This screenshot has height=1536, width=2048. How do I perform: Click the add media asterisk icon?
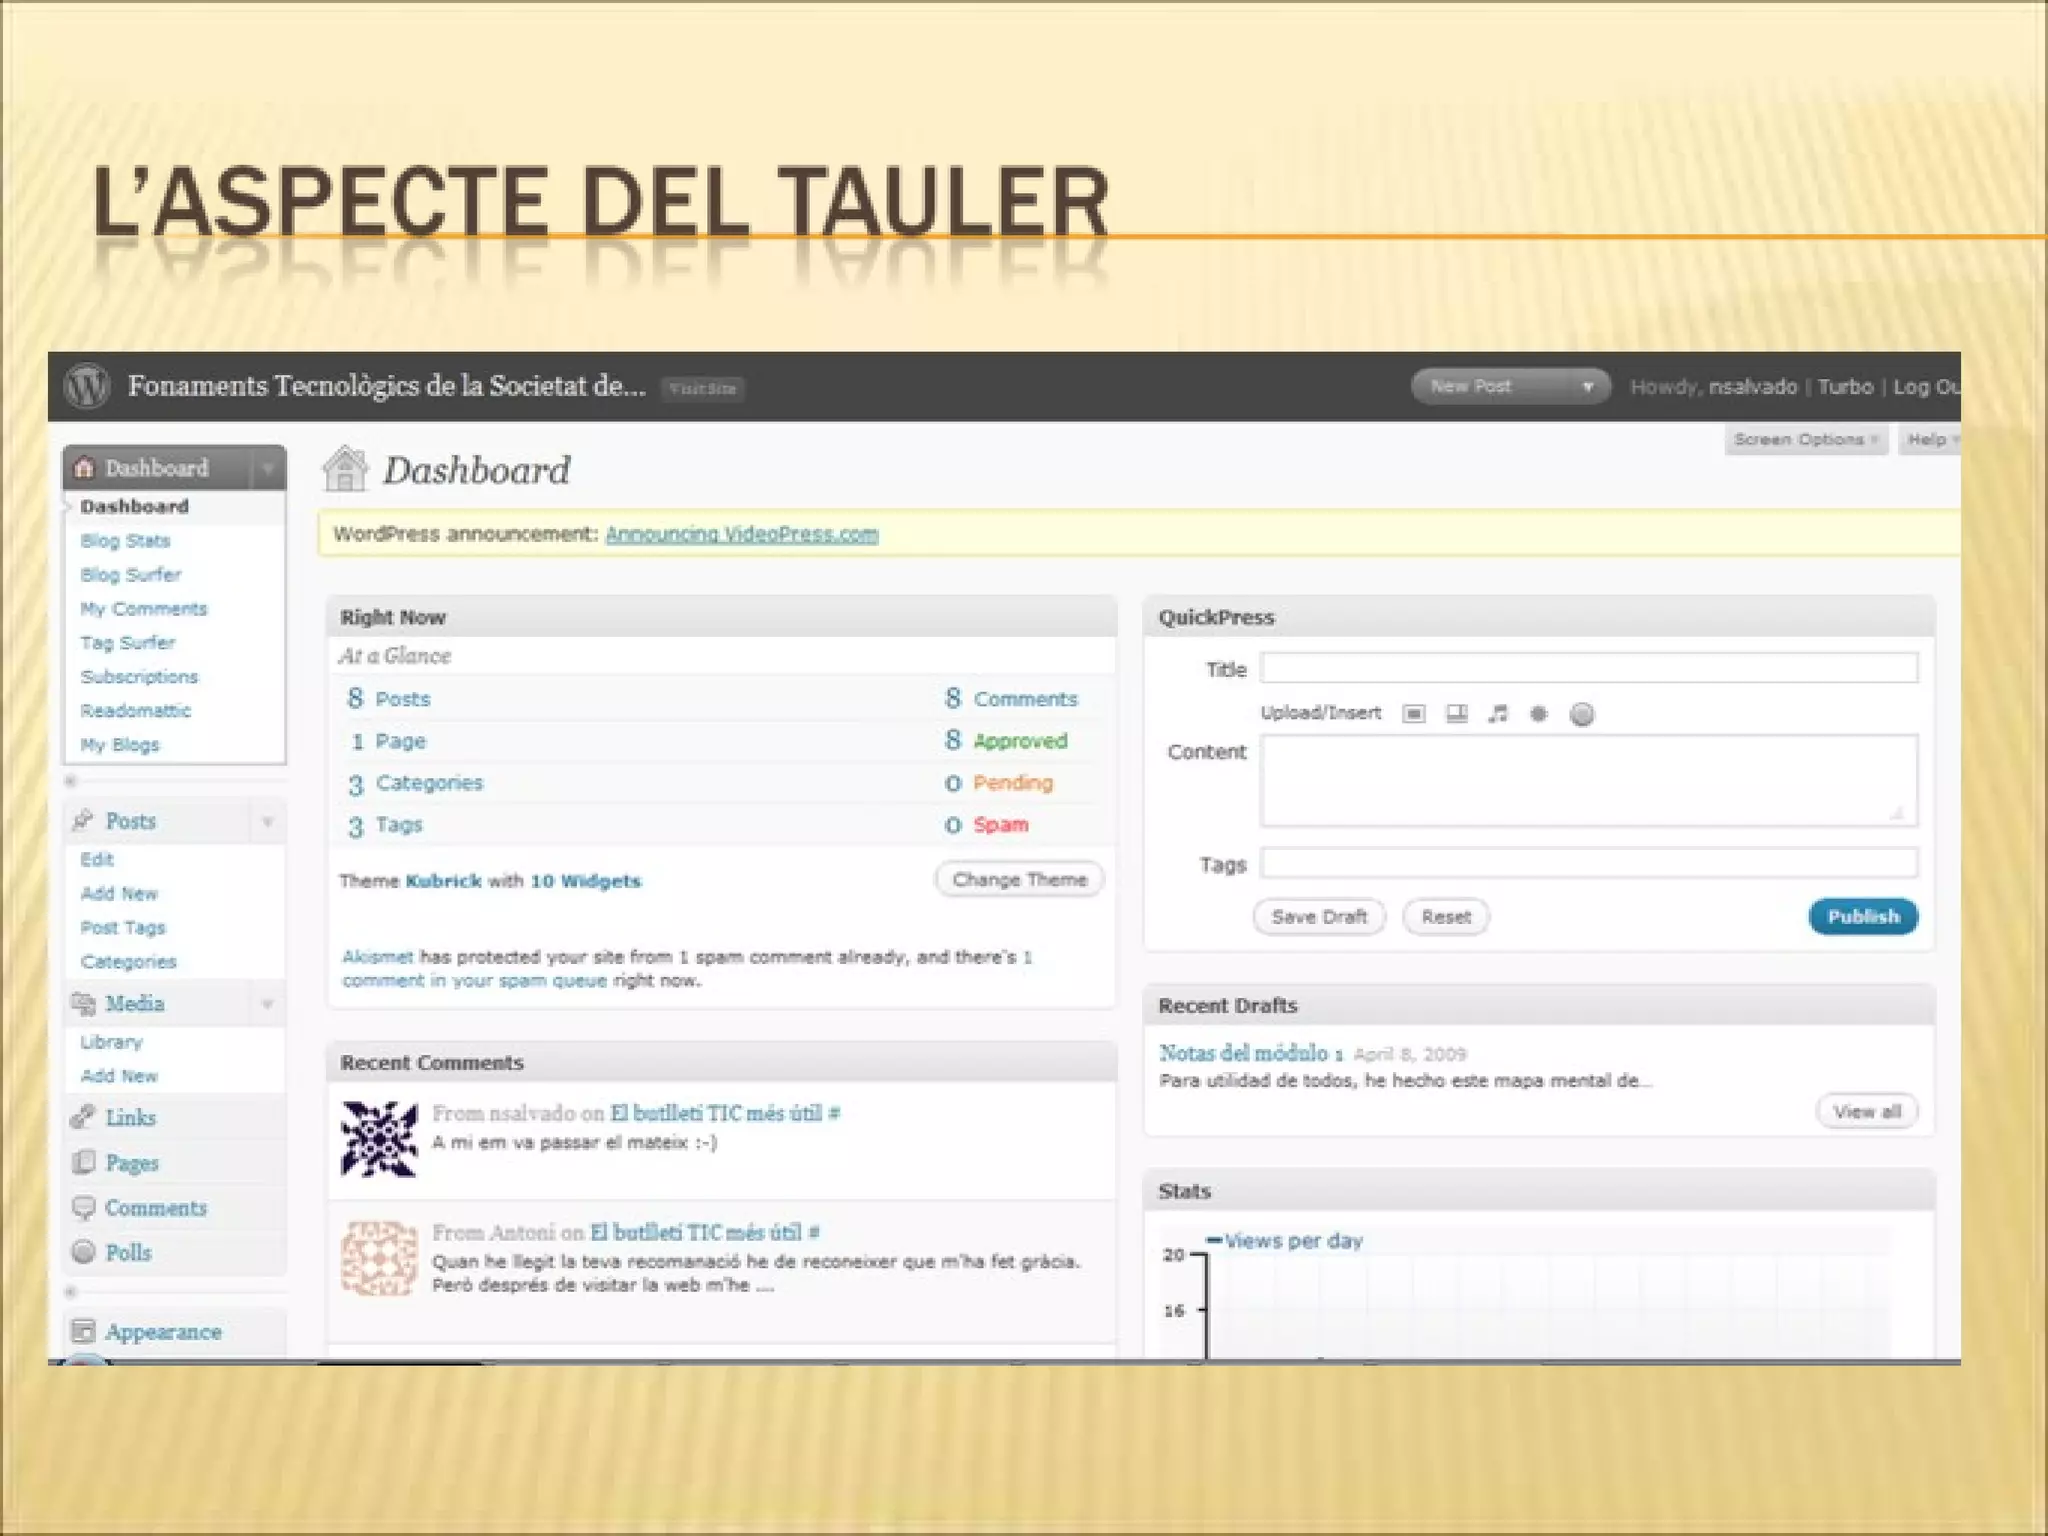(1539, 713)
